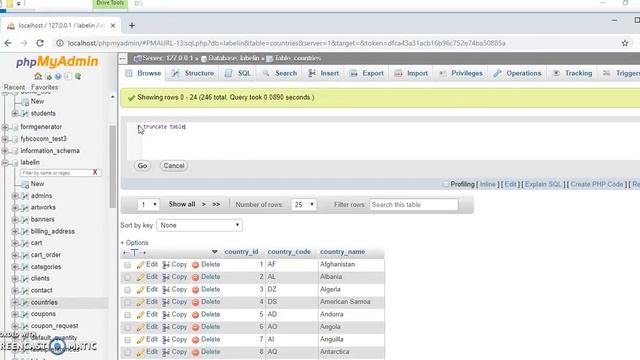The height and width of the screenshot is (360, 640).
Task: Expand the formgenerator database node
Action: 5,127
